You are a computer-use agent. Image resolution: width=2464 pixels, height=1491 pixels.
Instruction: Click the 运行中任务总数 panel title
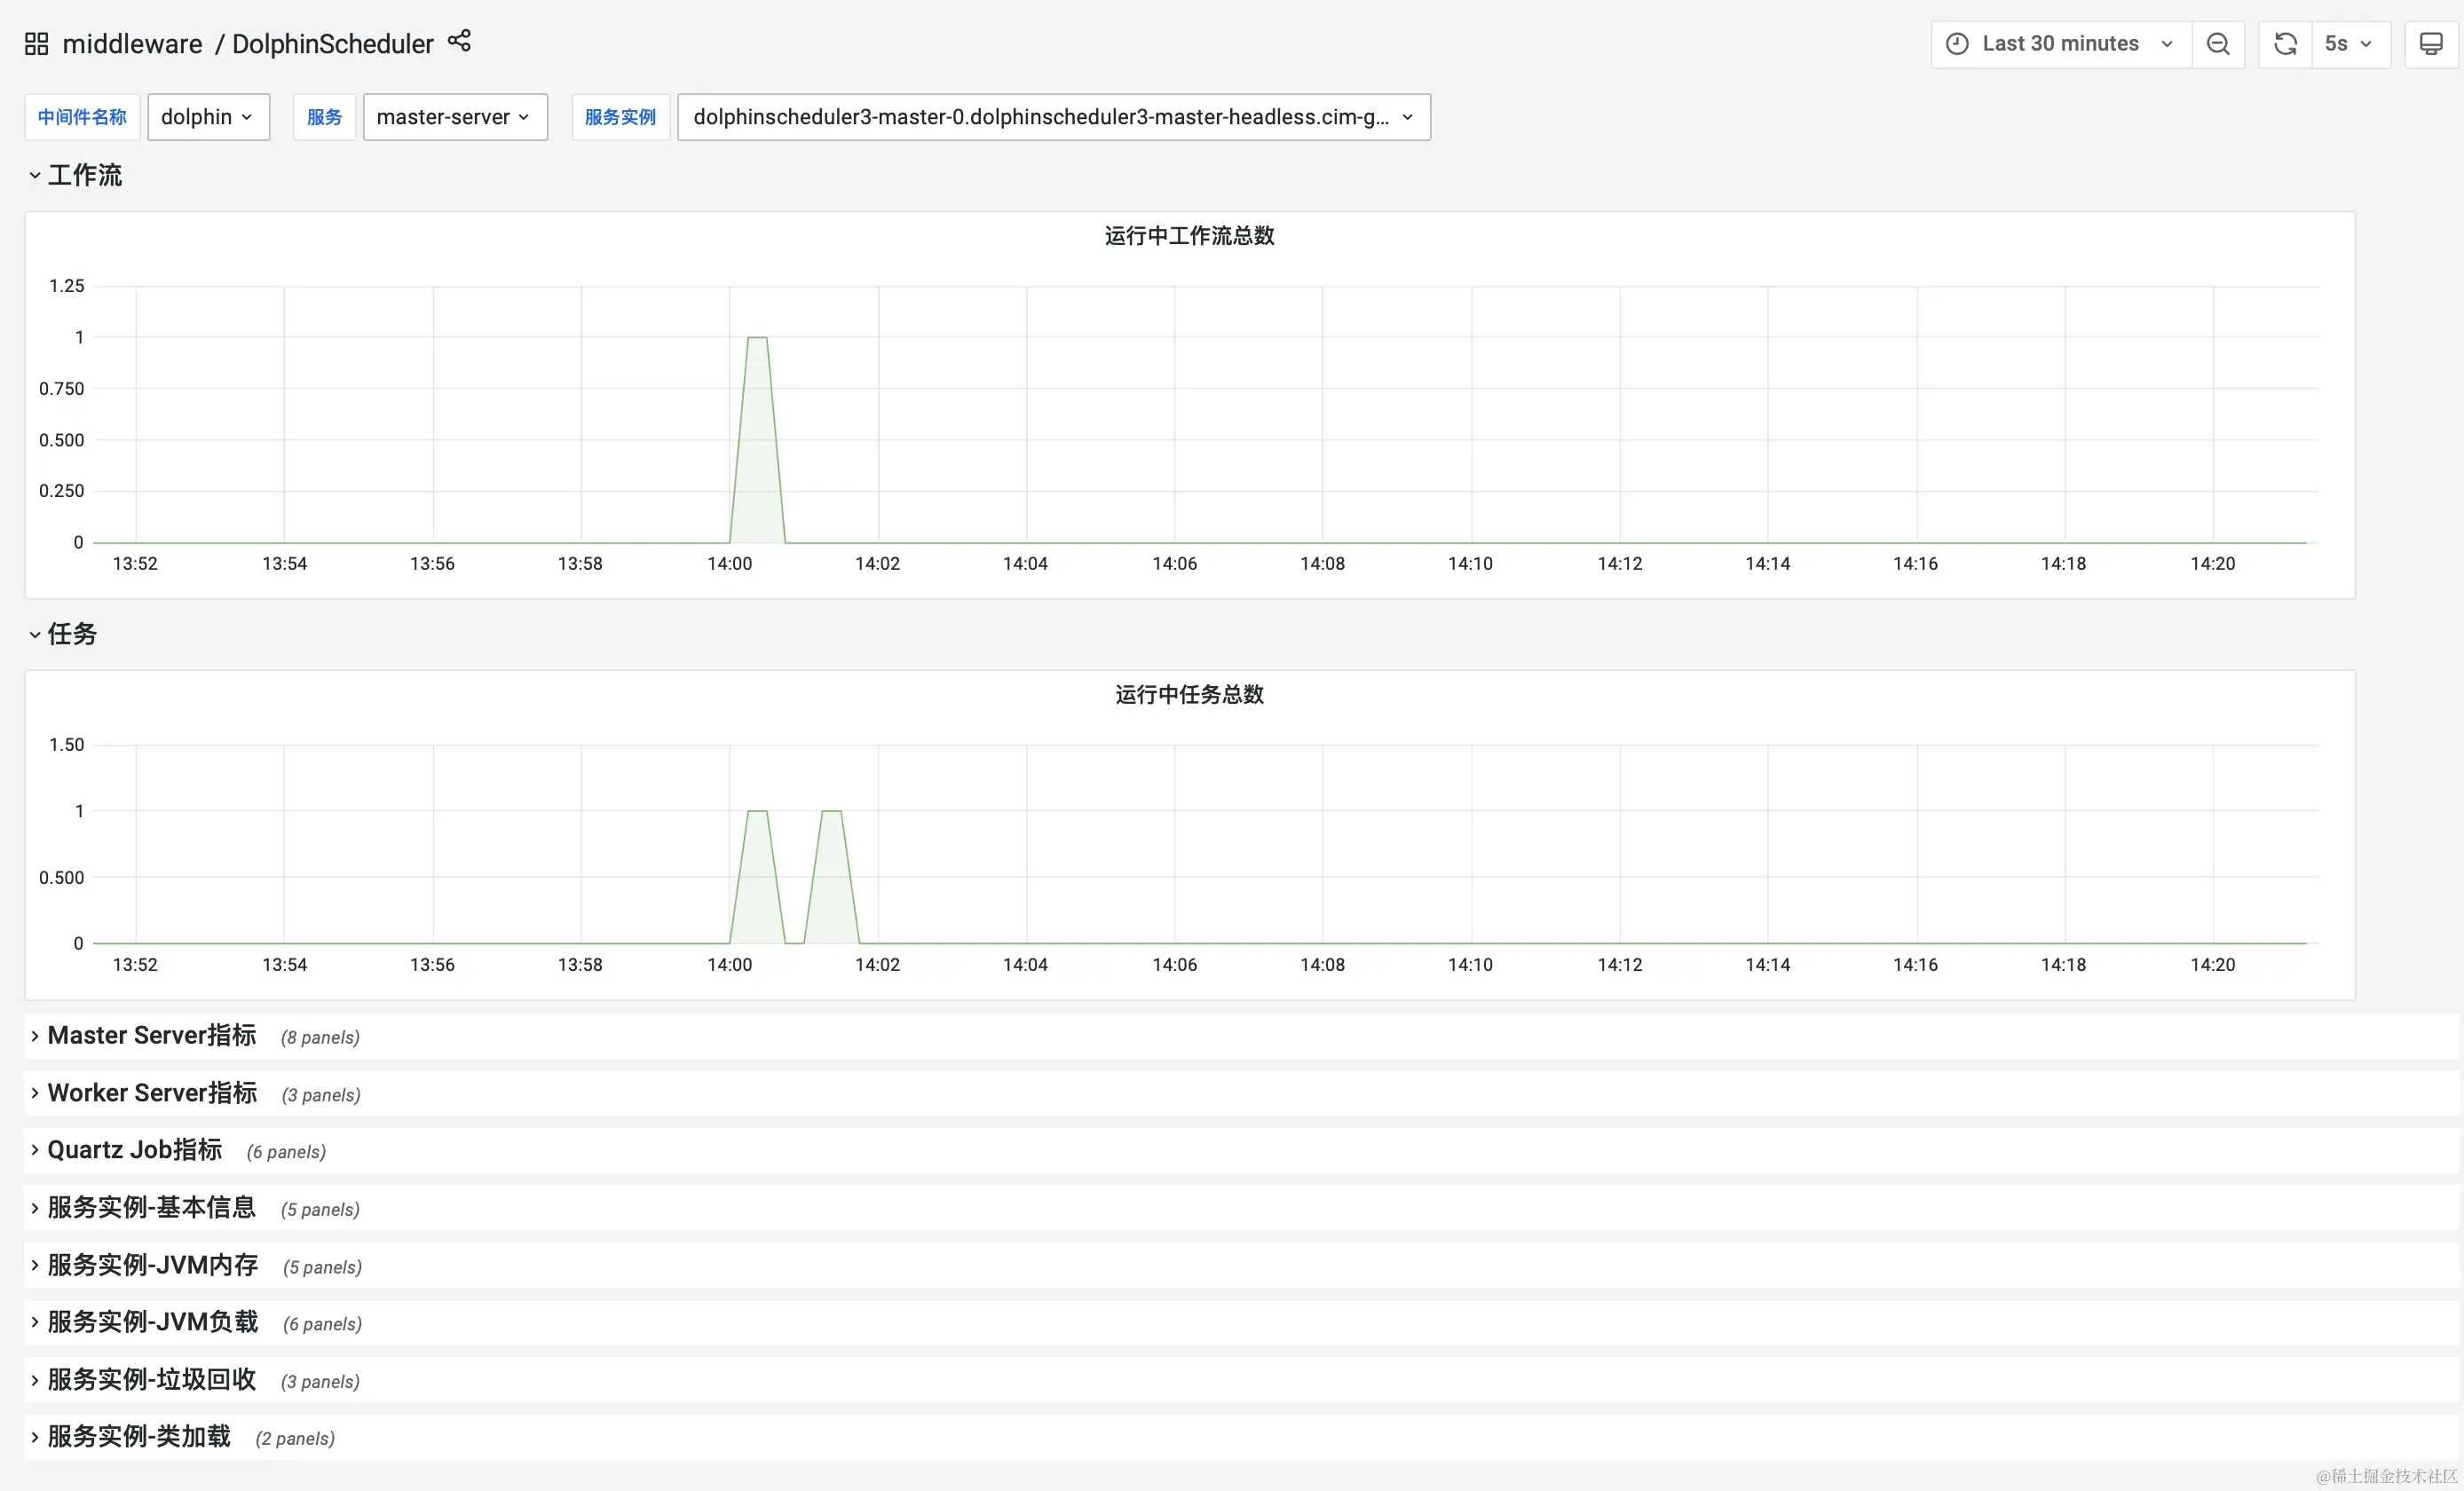(x=1189, y=695)
